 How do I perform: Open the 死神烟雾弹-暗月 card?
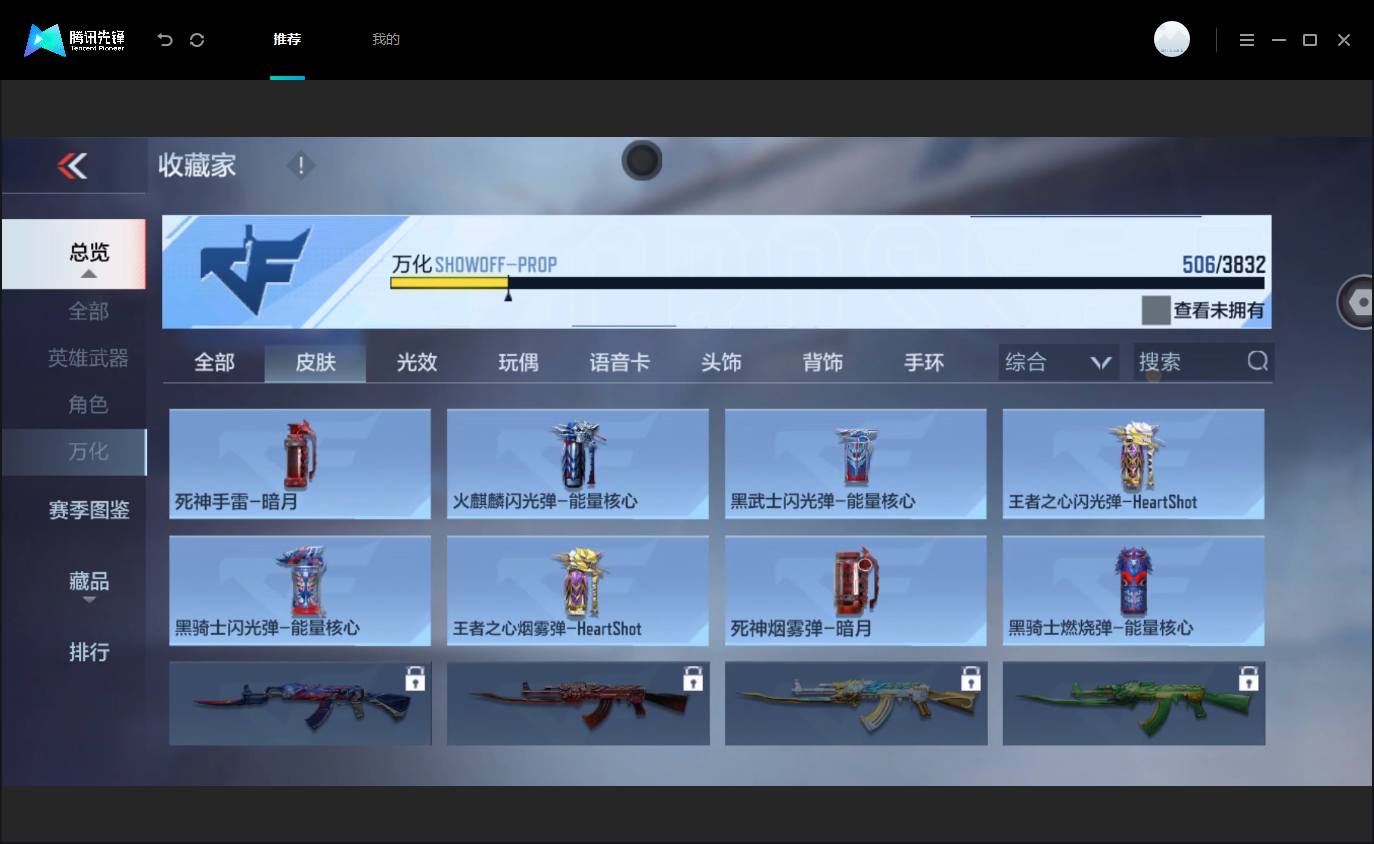856,591
